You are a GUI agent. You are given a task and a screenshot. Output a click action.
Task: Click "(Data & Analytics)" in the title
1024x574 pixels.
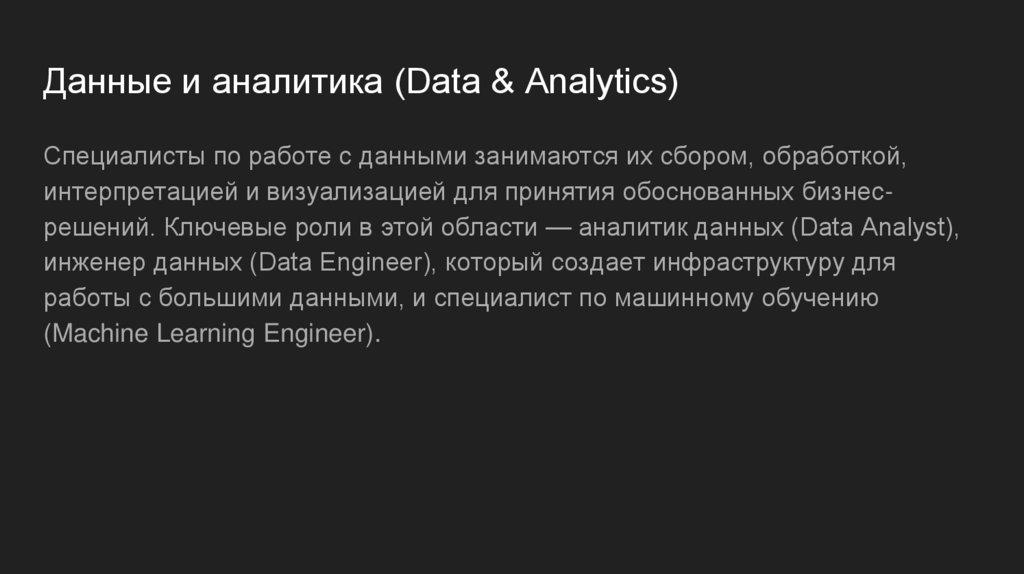click(535, 82)
